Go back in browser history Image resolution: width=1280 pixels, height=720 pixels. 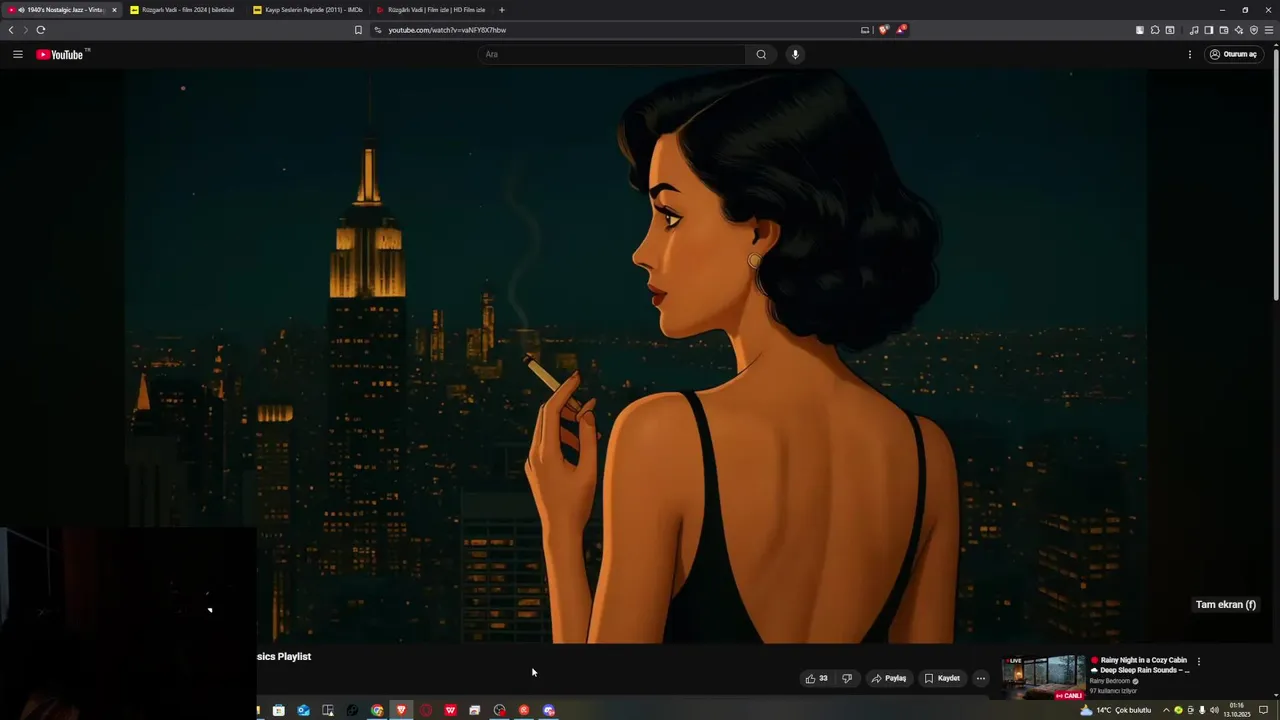[x=11, y=30]
